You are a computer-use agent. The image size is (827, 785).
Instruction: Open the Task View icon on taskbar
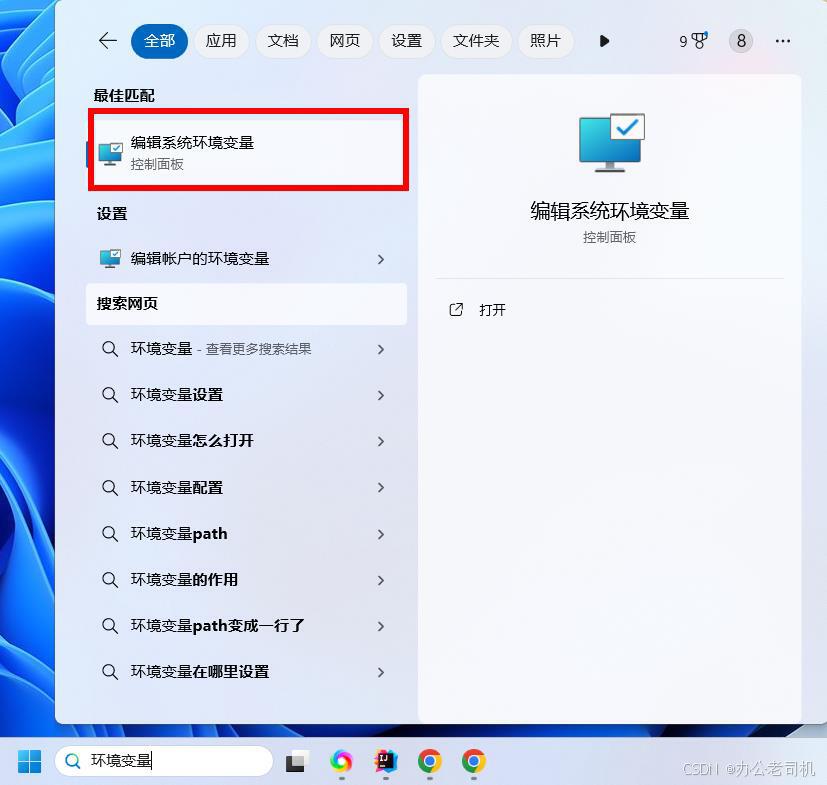pyautogui.click(x=294, y=761)
